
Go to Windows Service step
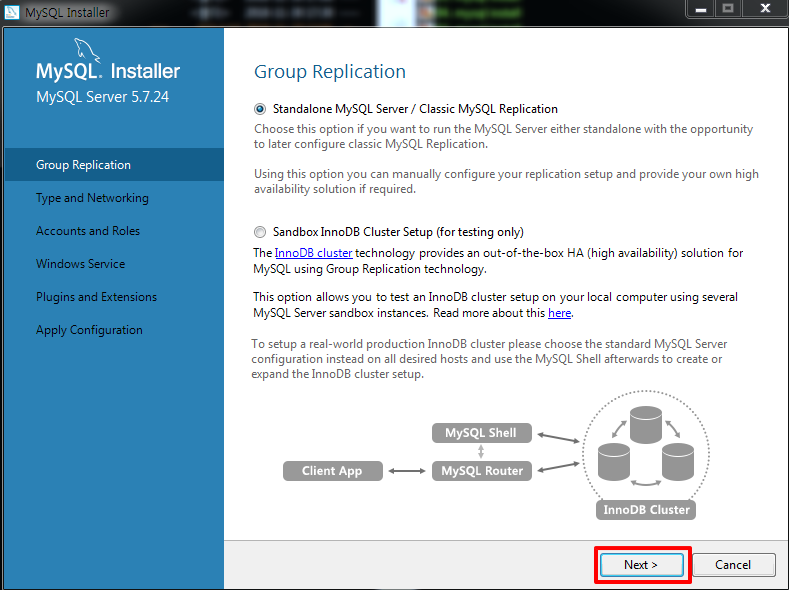81,264
